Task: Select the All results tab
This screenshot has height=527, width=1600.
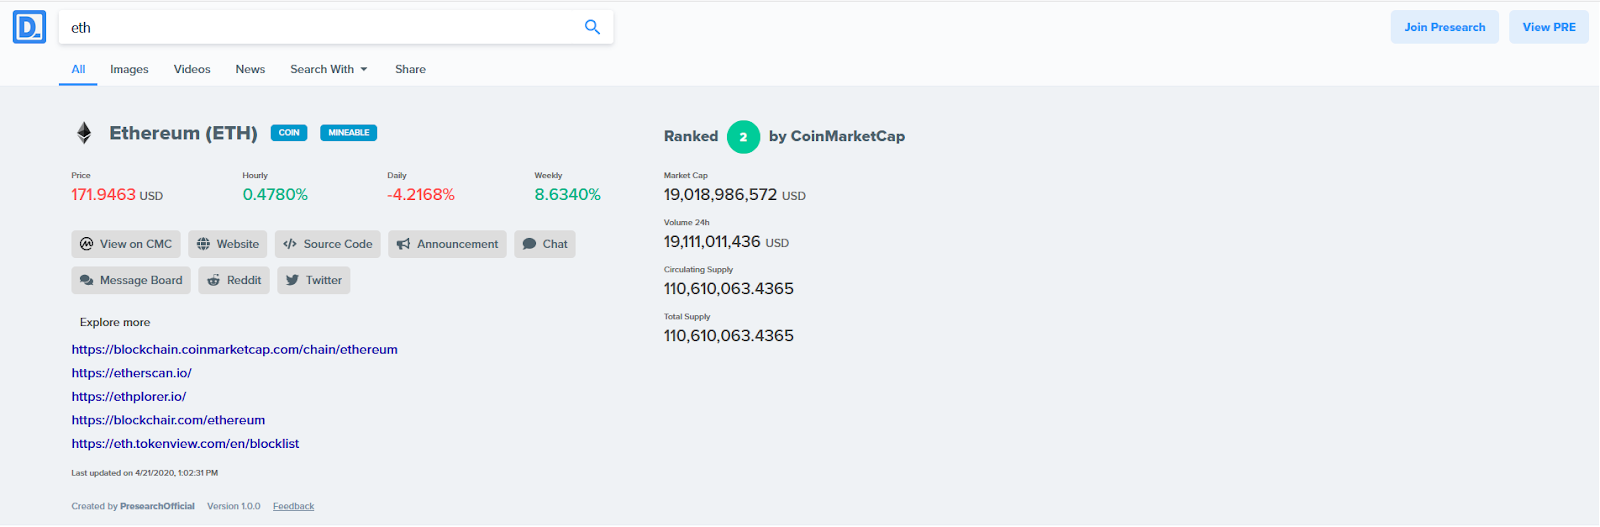Action: coord(78,69)
